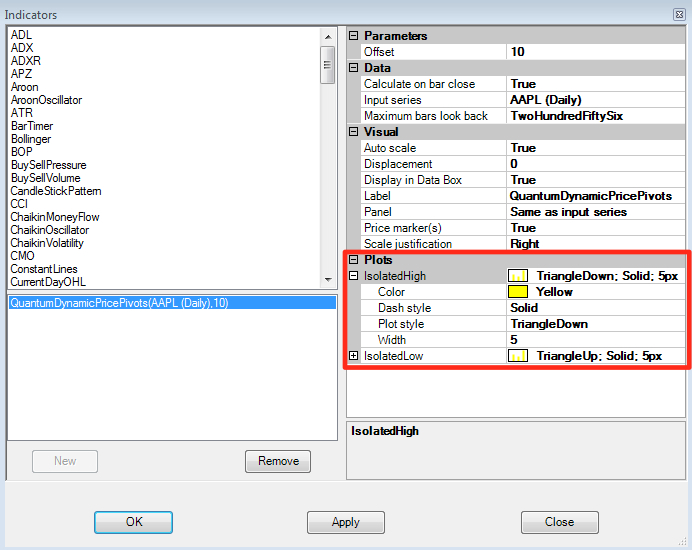The image size is (692, 550).
Task: Select the IsolatedLow plot row label
Action: (x=393, y=356)
